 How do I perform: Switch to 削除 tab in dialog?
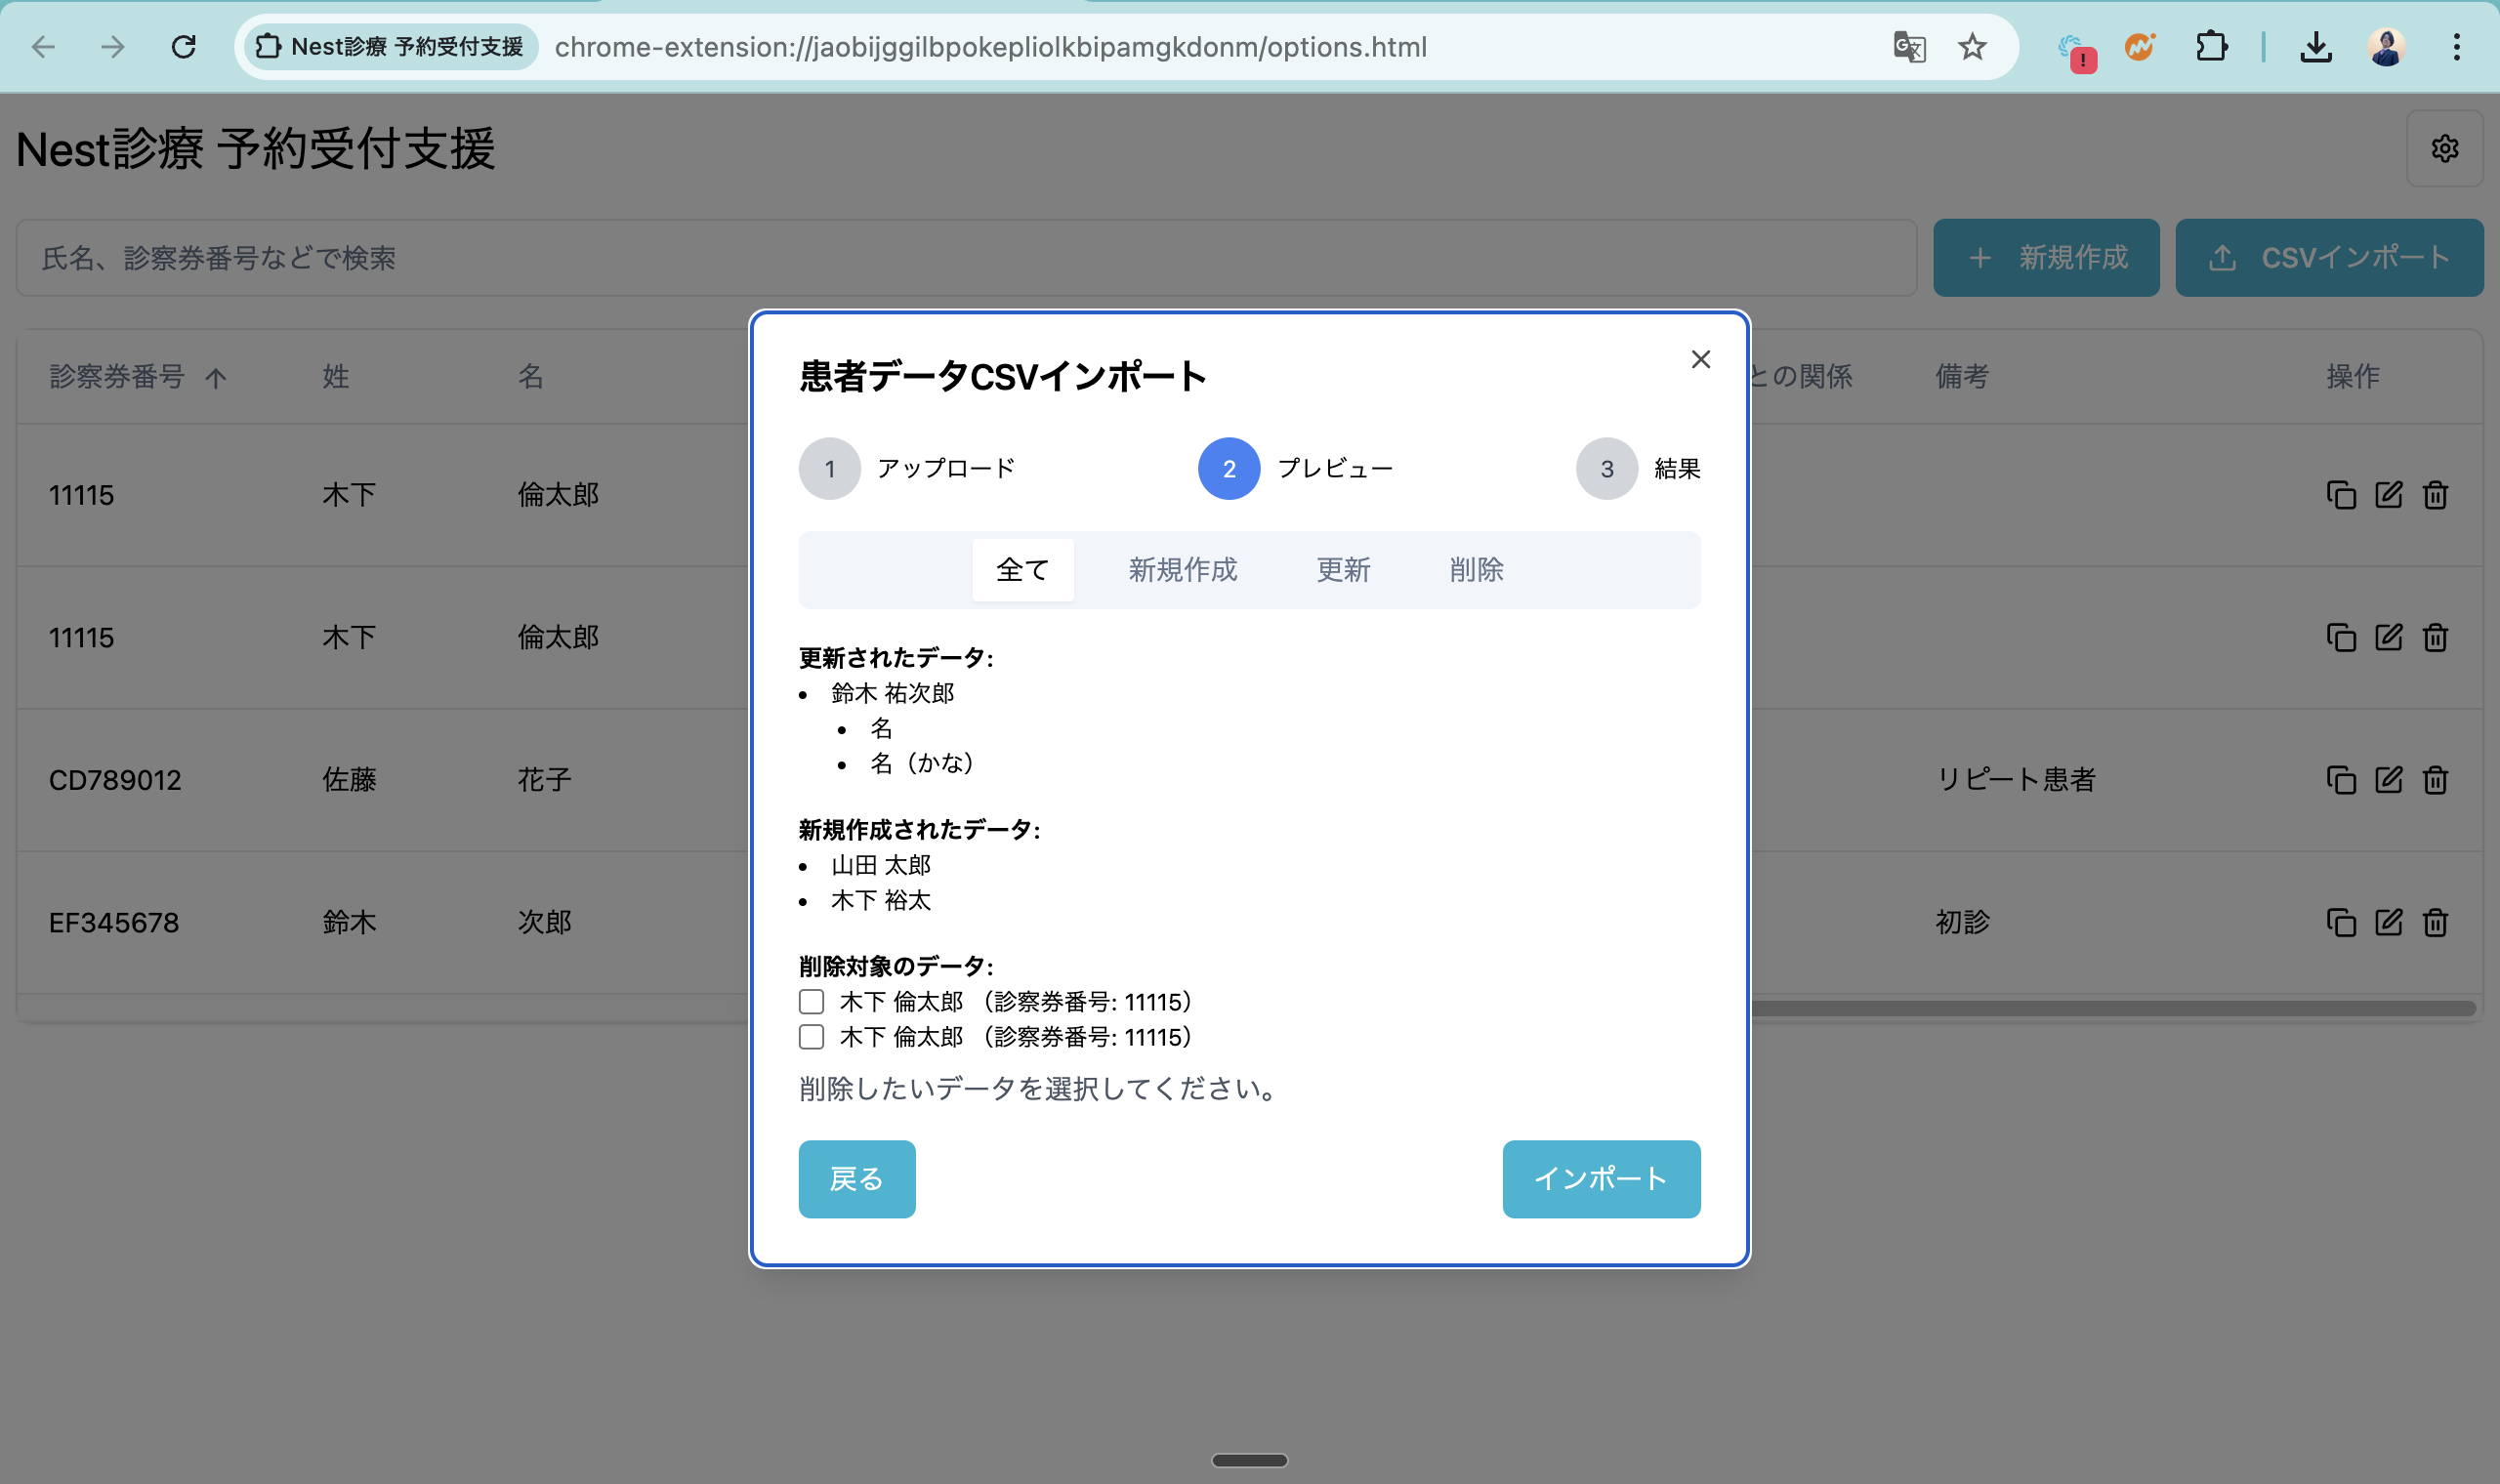(1476, 570)
